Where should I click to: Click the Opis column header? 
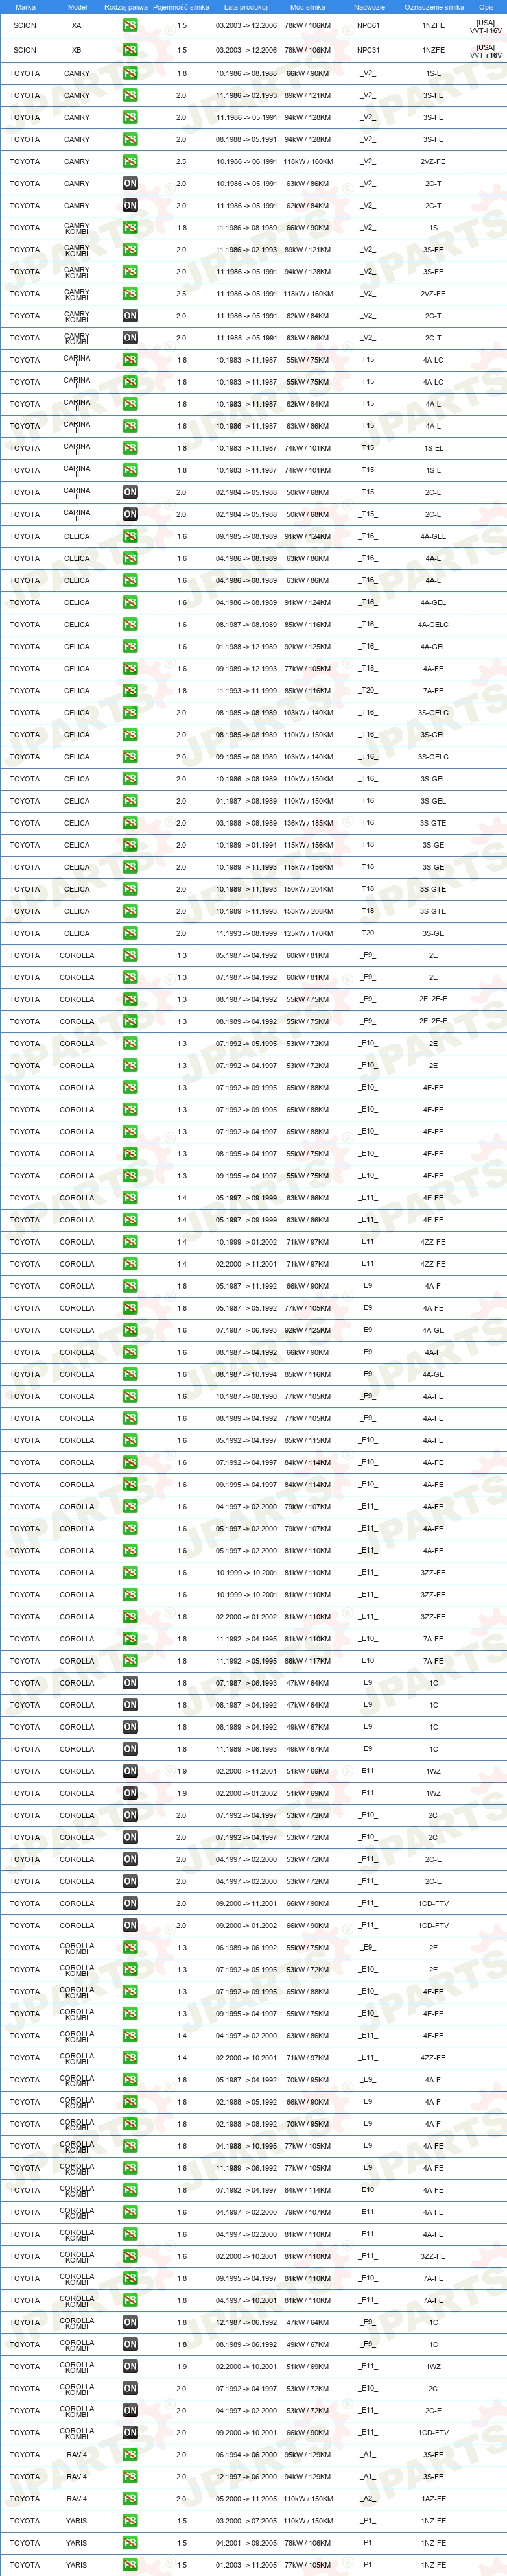(486, 7)
